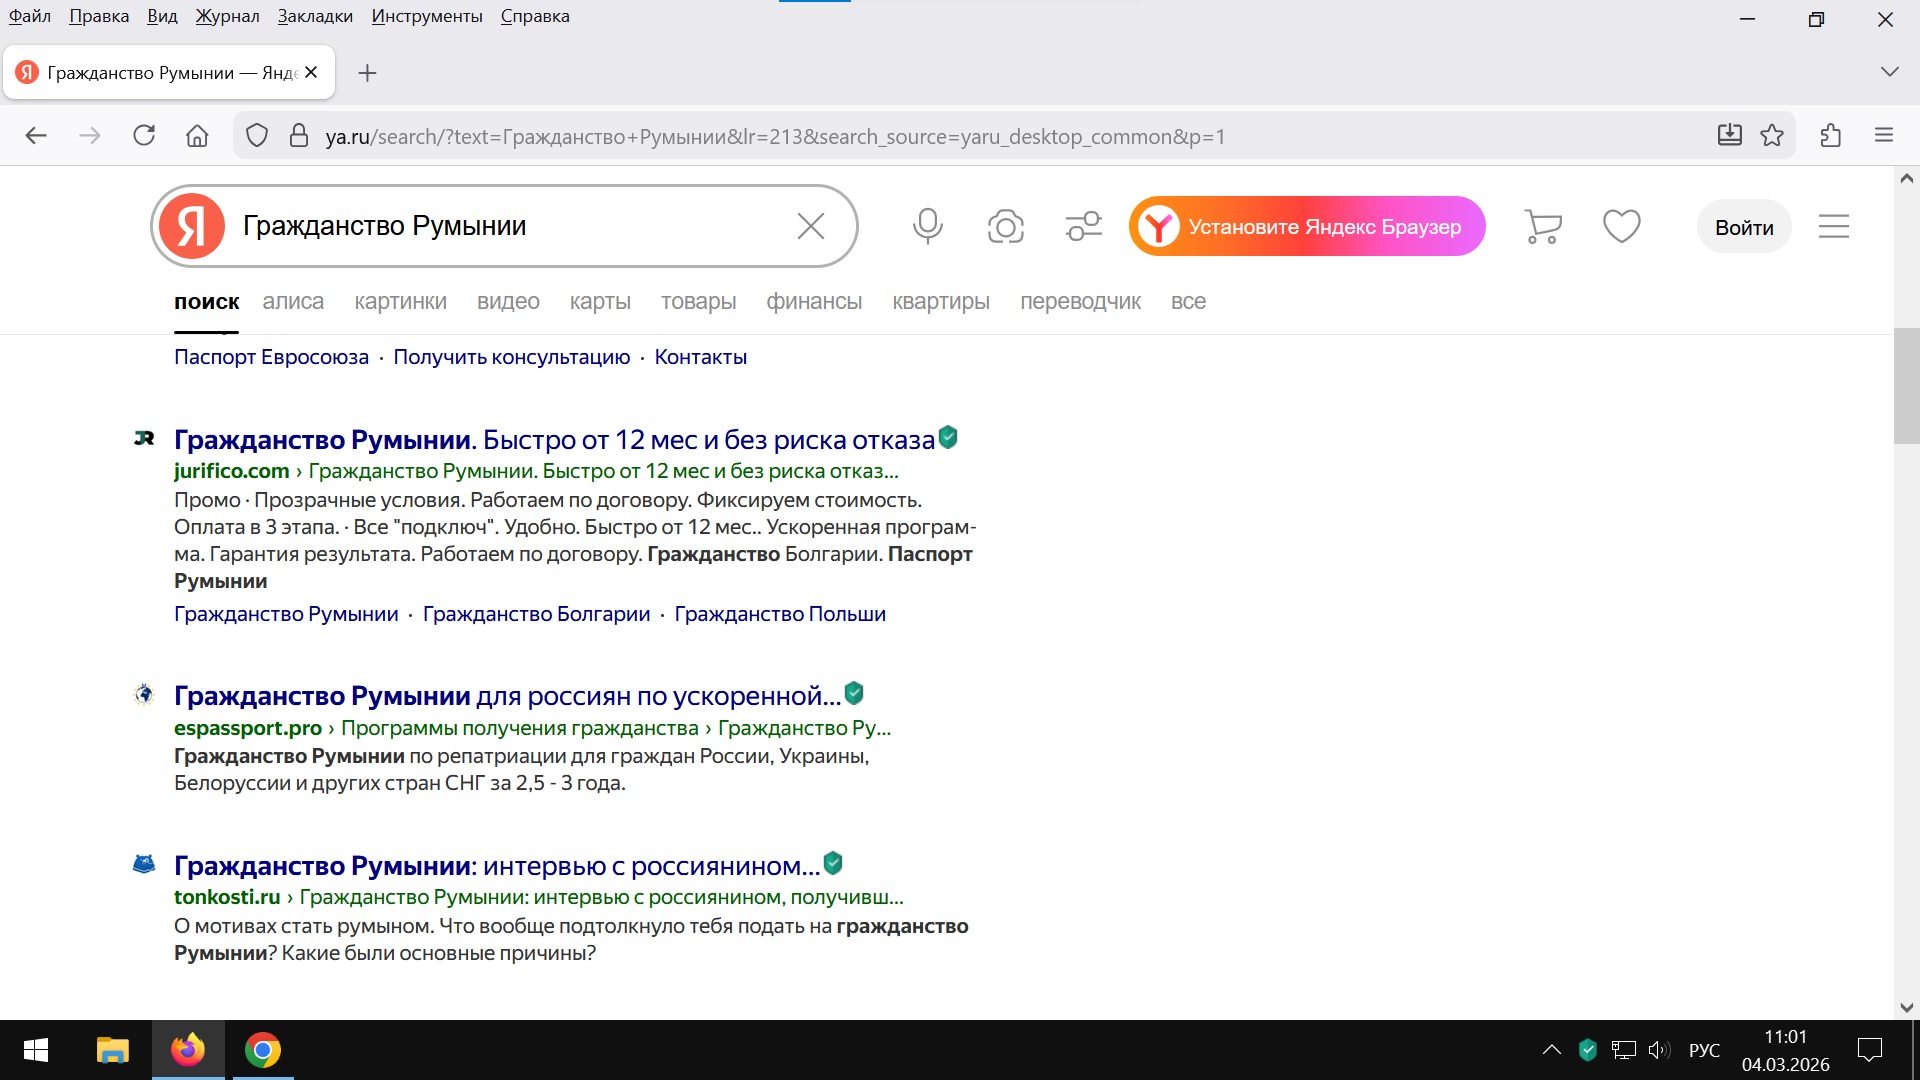Clear search query with X icon
Image resolution: width=1920 pixels, height=1080 pixels.
point(810,226)
